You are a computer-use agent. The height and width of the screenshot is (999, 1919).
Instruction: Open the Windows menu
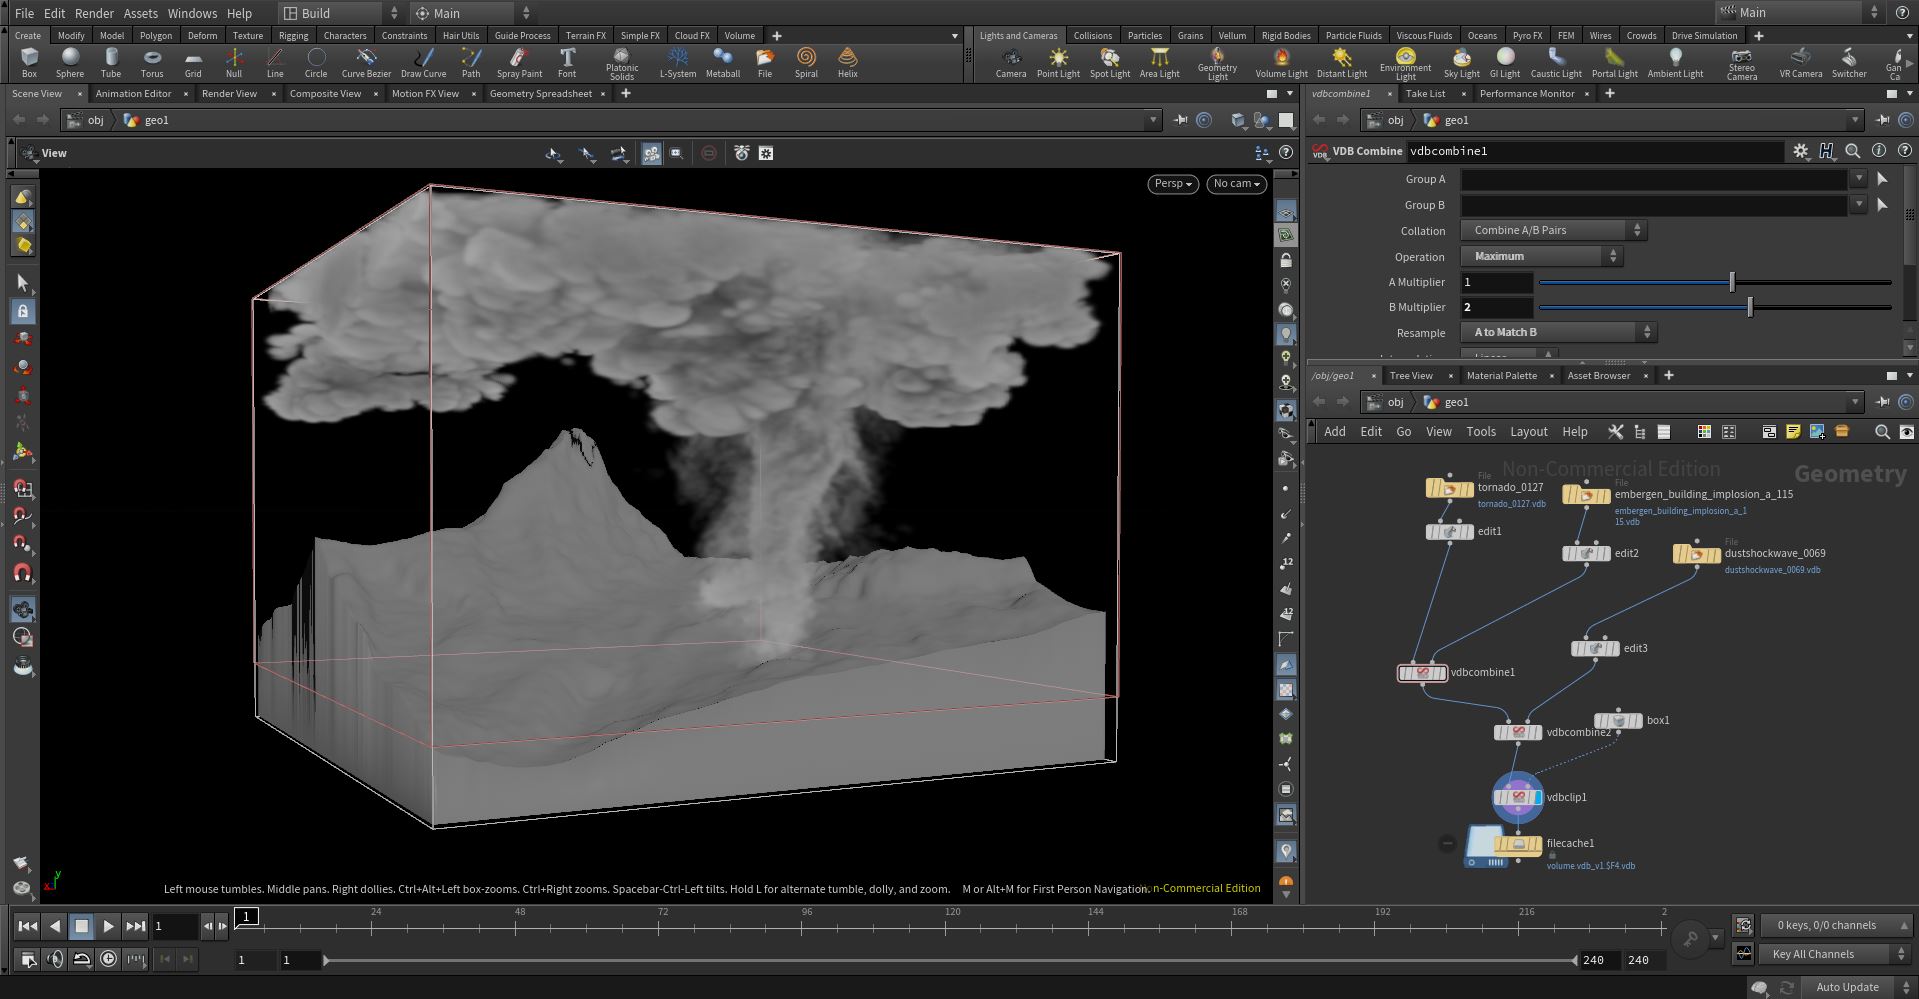click(x=192, y=13)
